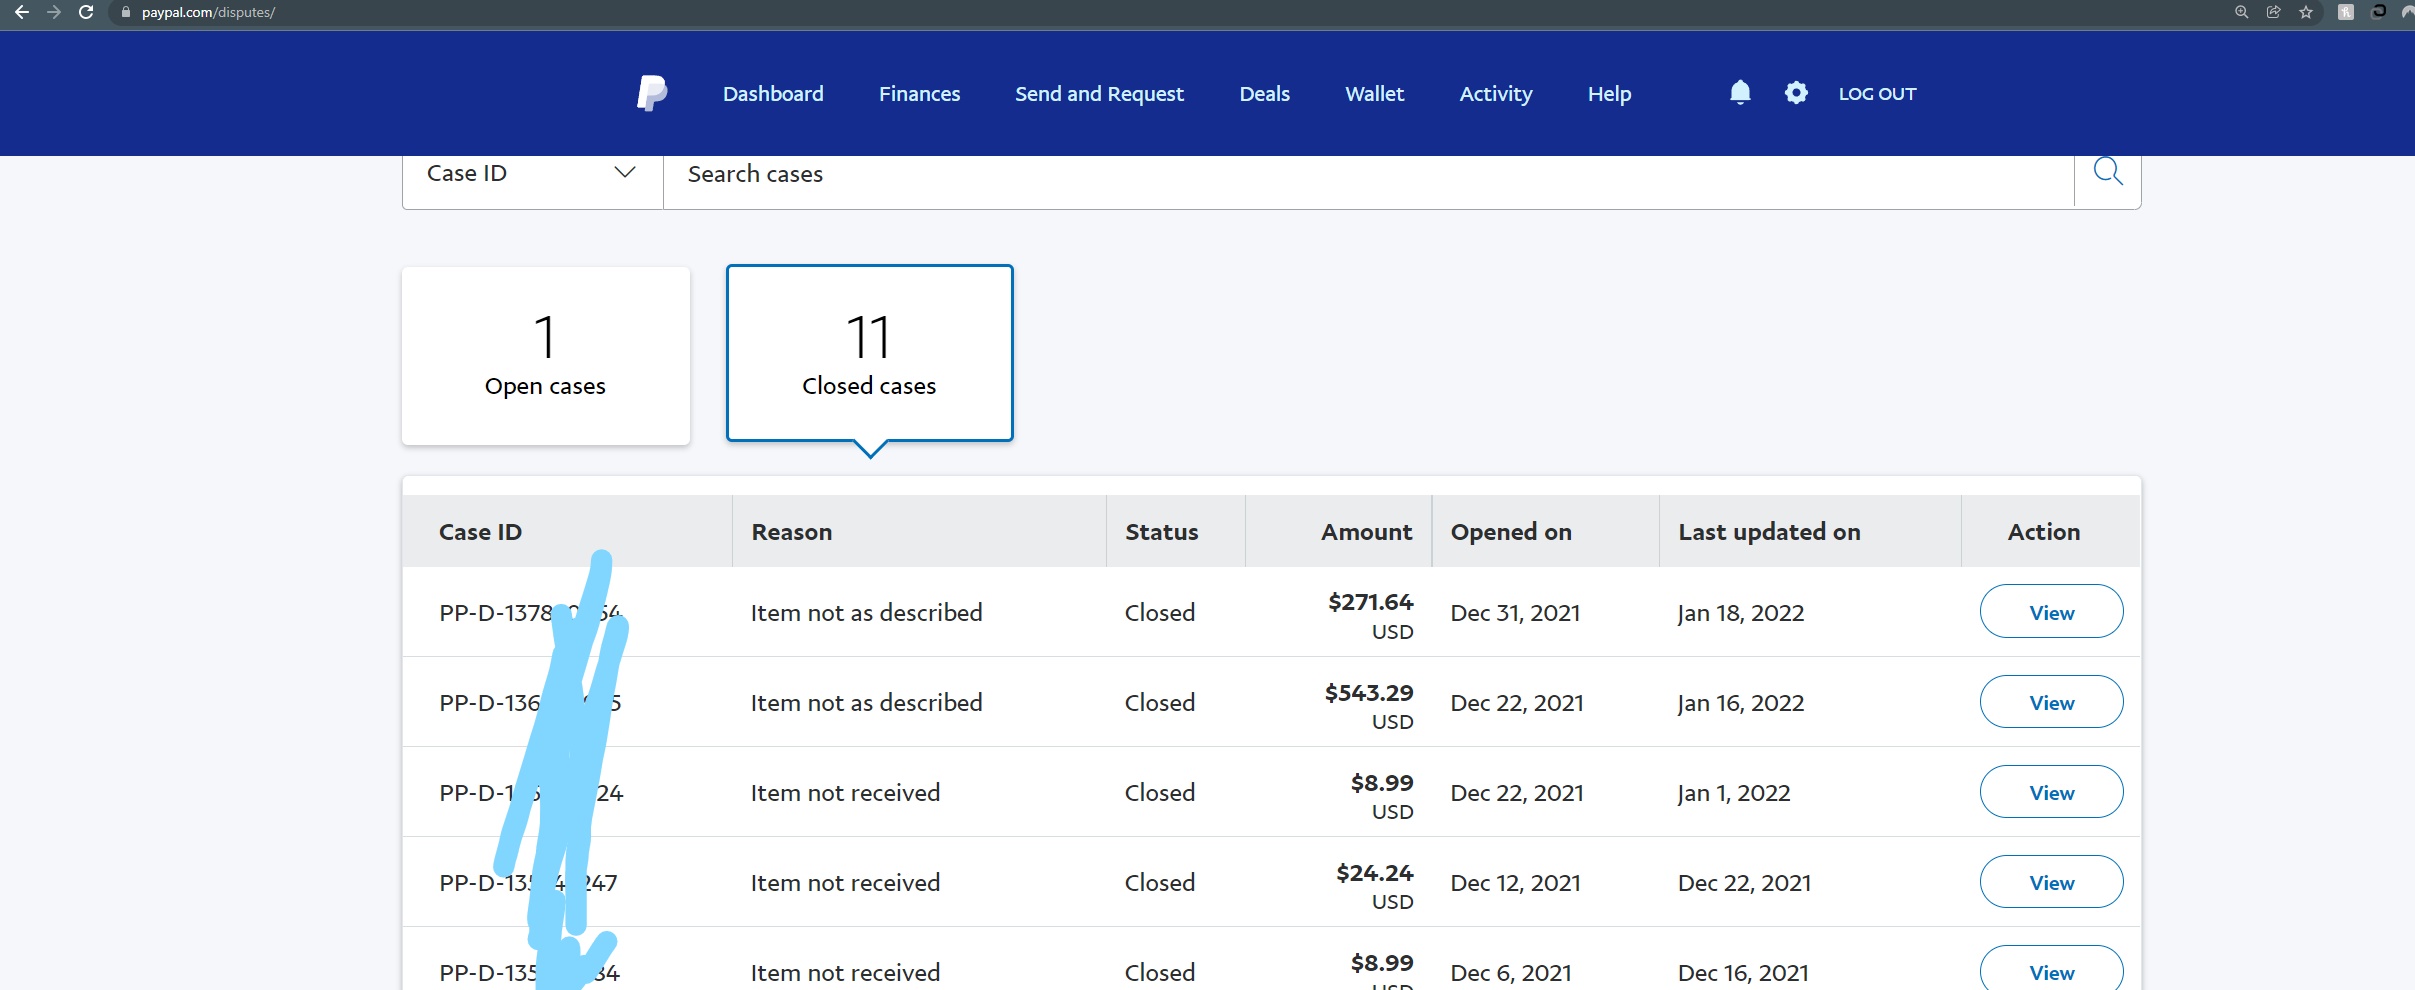View the $271.64 closed case

2051,612
